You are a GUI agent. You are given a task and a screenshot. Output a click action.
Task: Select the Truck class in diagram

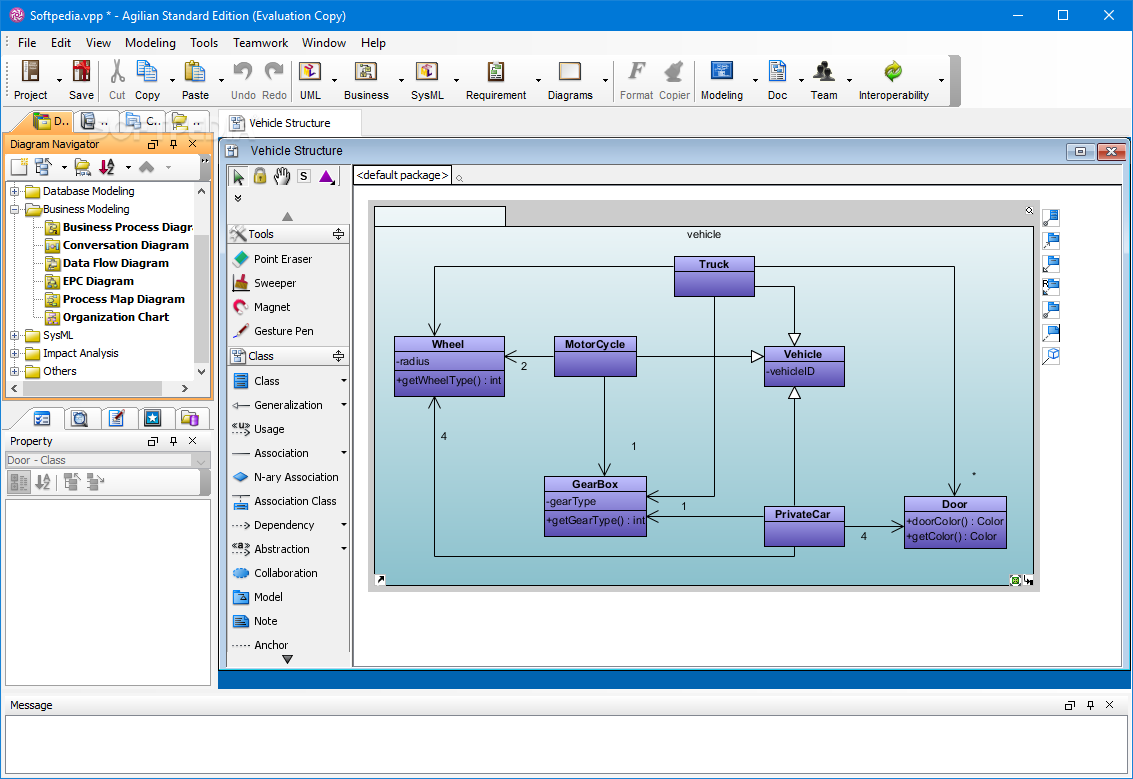714,276
